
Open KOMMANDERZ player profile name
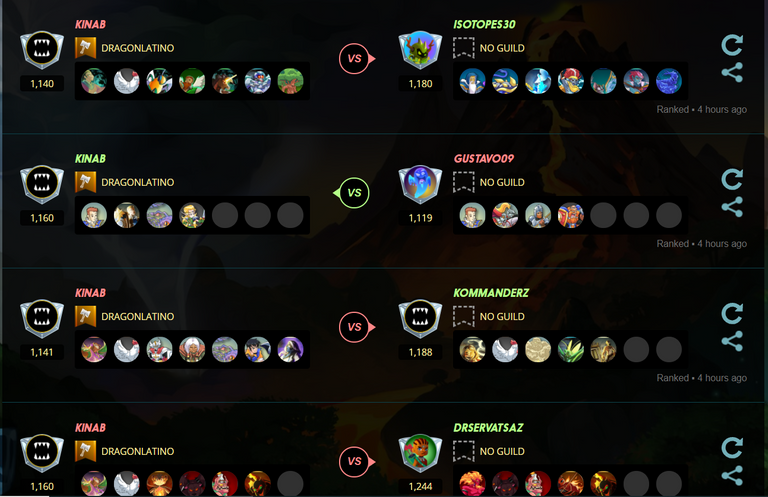(491, 293)
